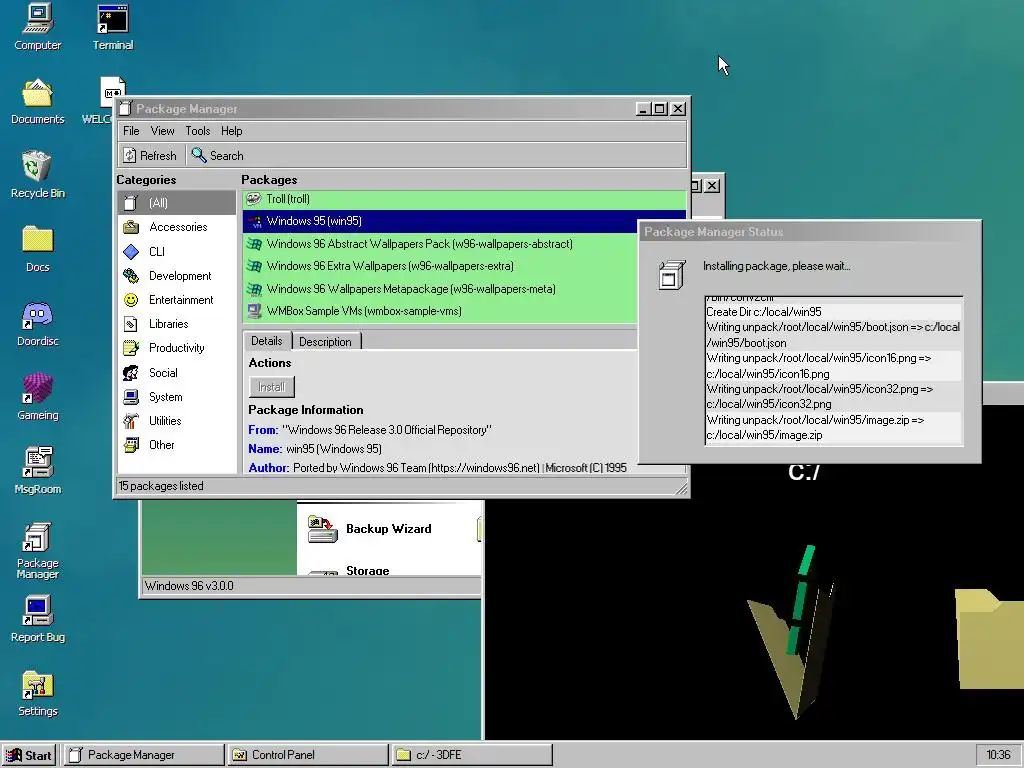This screenshot has height=768, width=1024.
Task: Select the System category
Action: 176,396
